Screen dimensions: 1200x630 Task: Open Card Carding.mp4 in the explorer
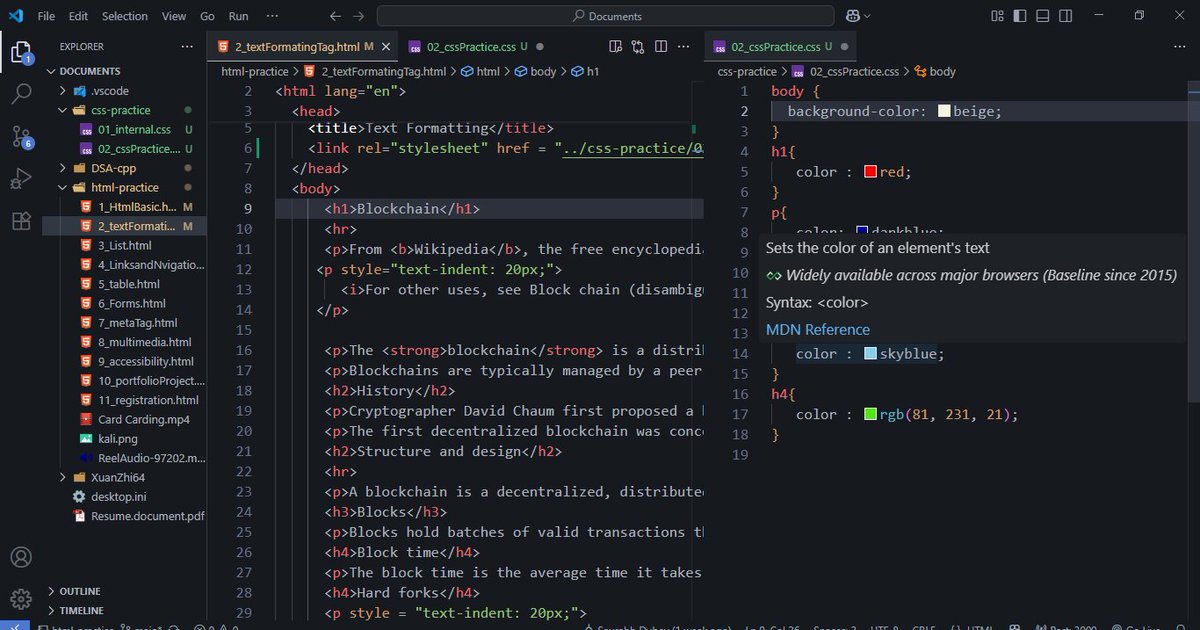coord(143,420)
